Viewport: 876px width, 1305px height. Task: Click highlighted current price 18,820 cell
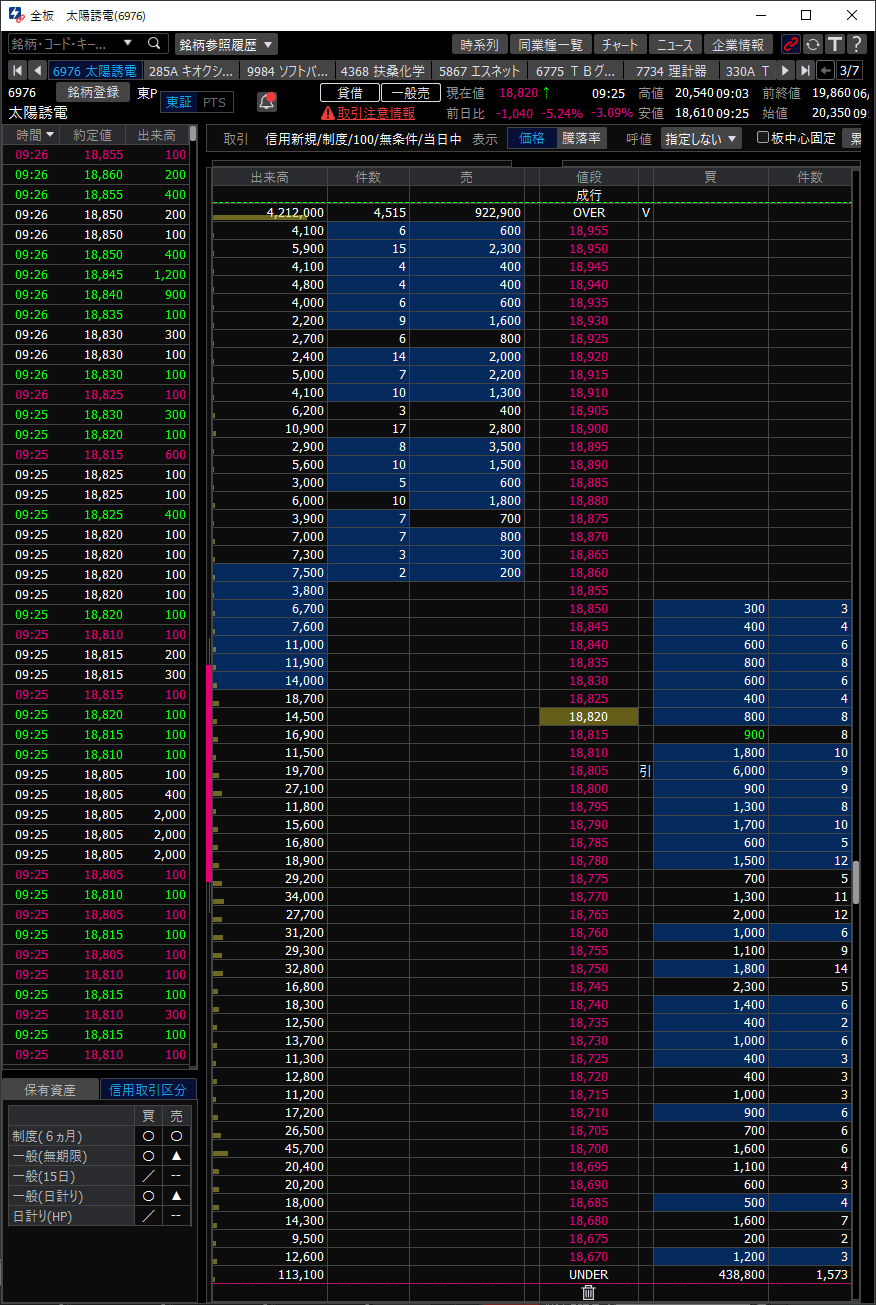click(589, 716)
